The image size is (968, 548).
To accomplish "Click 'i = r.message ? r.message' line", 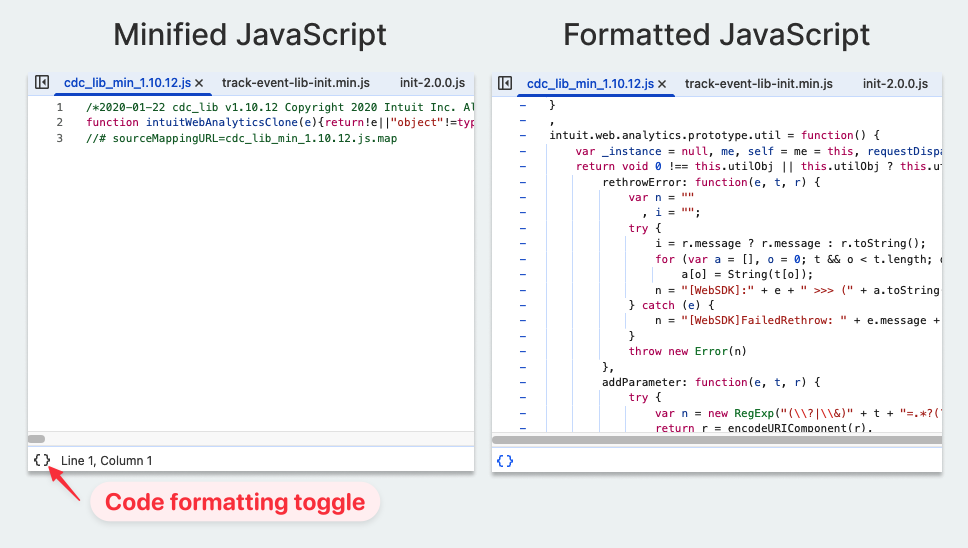I will tap(790, 243).
